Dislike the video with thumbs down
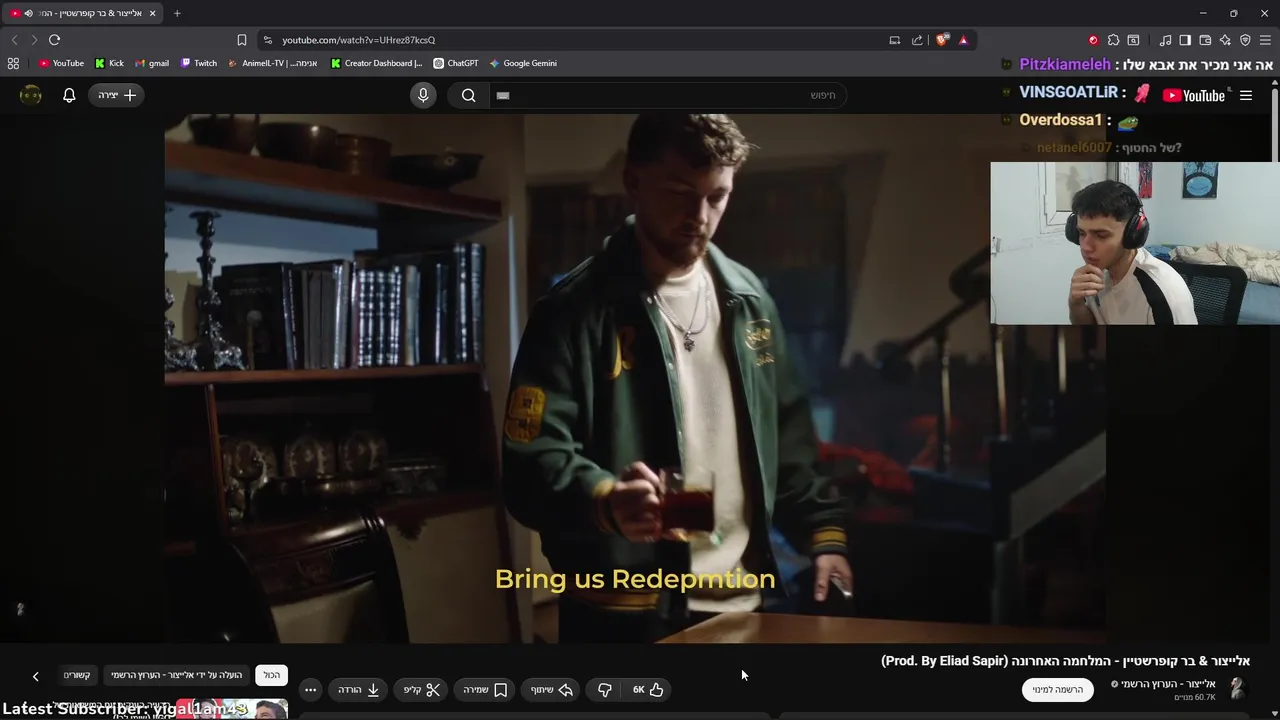The height and width of the screenshot is (720, 1280). [604, 689]
